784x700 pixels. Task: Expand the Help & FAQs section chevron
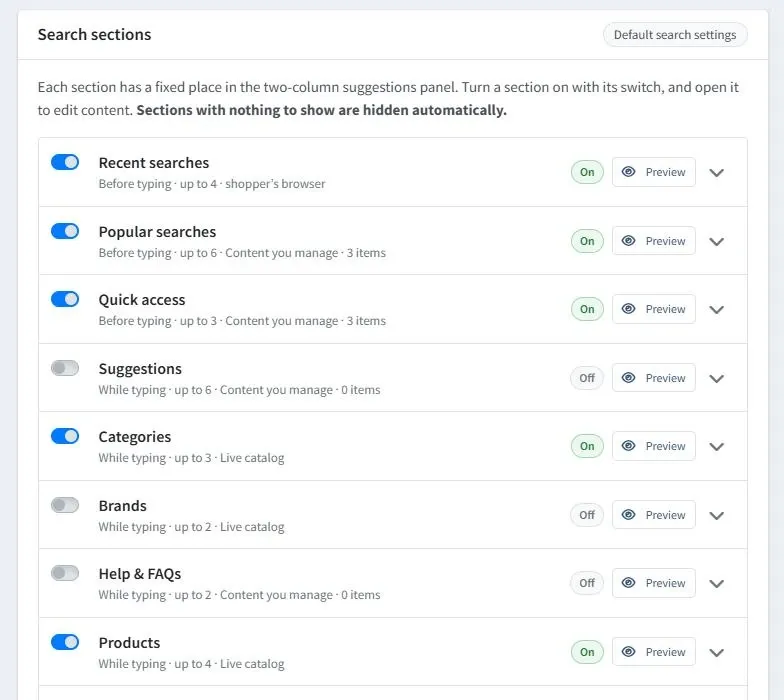coord(716,584)
